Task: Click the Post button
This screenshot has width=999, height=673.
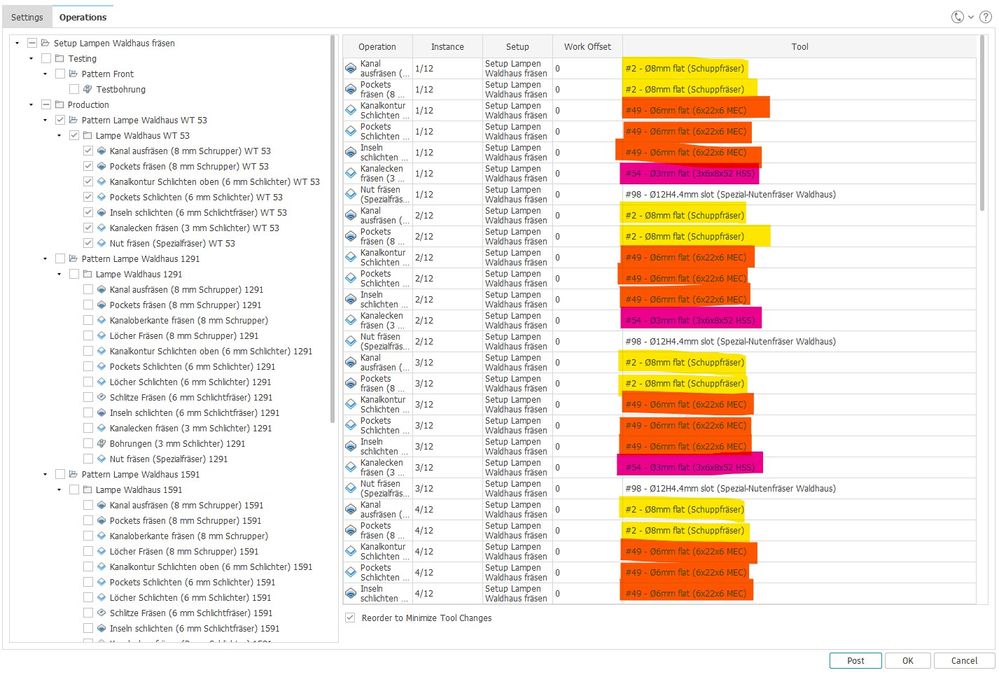Action: [856, 660]
